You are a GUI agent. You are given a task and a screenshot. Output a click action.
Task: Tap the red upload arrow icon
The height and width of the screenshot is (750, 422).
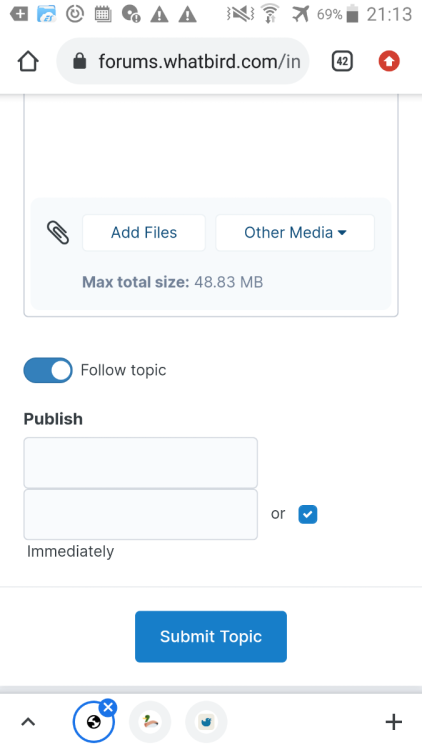tap(389, 61)
